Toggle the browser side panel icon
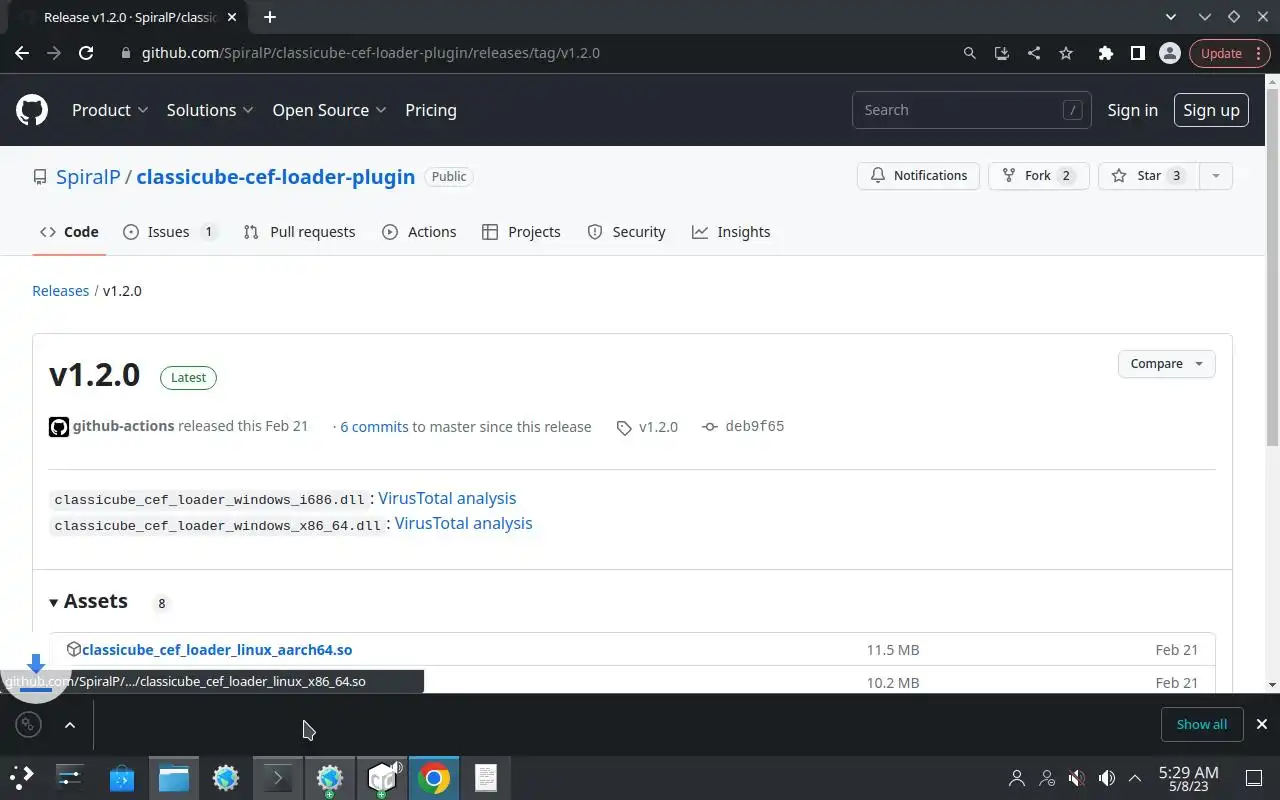 [x=1137, y=53]
